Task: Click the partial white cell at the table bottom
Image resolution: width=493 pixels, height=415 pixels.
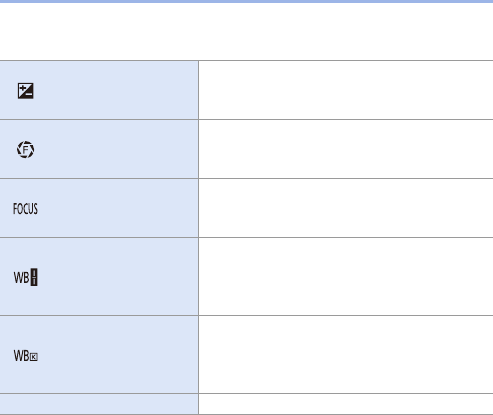Action: [346, 404]
